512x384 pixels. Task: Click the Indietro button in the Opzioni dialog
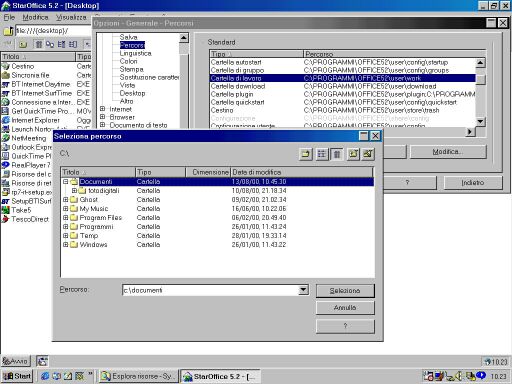pos(473,183)
